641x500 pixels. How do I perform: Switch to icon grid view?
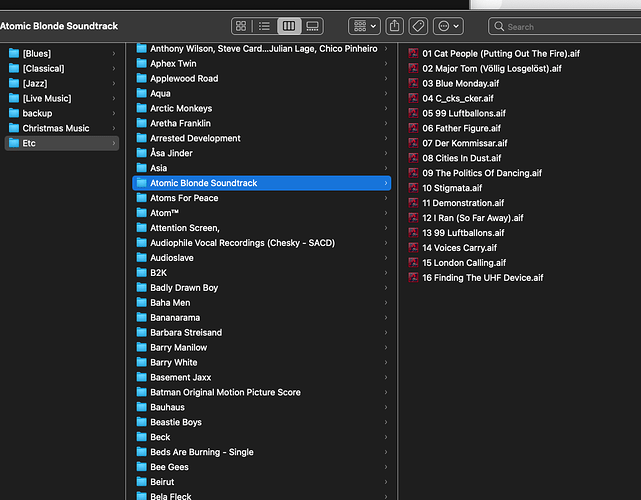pos(241,26)
